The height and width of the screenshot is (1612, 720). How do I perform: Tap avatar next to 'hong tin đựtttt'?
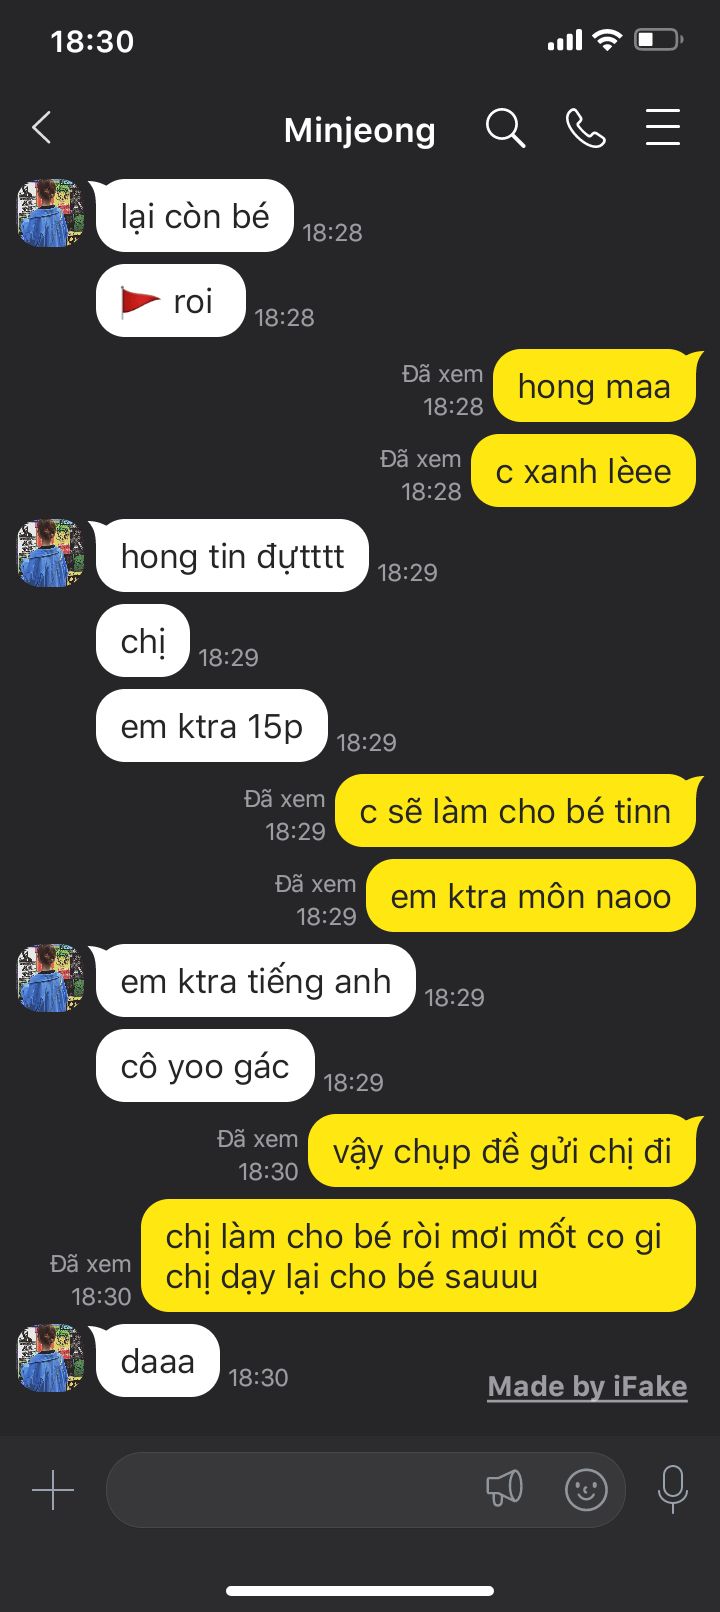pyautogui.click(x=50, y=552)
